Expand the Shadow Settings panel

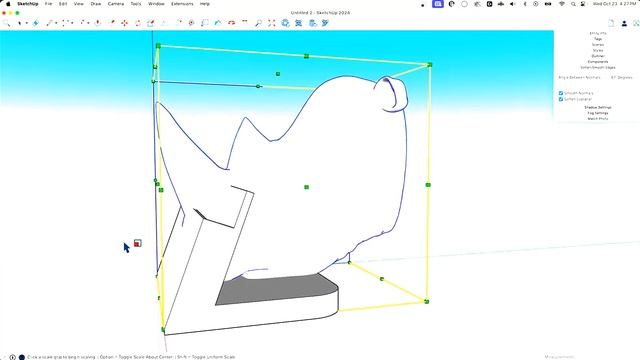(x=598, y=107)
